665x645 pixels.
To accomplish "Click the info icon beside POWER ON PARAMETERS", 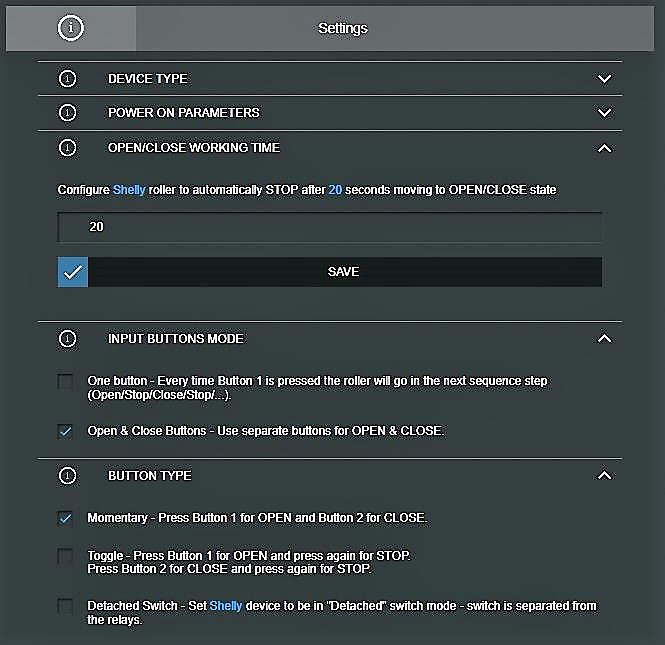I will 68,113.
